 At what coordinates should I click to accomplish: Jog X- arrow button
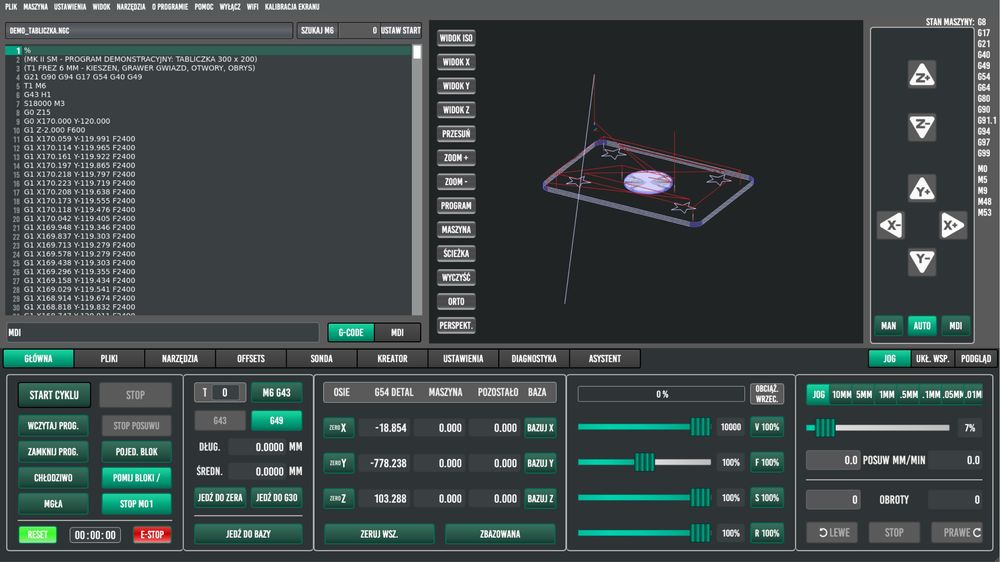click(891, 225)
